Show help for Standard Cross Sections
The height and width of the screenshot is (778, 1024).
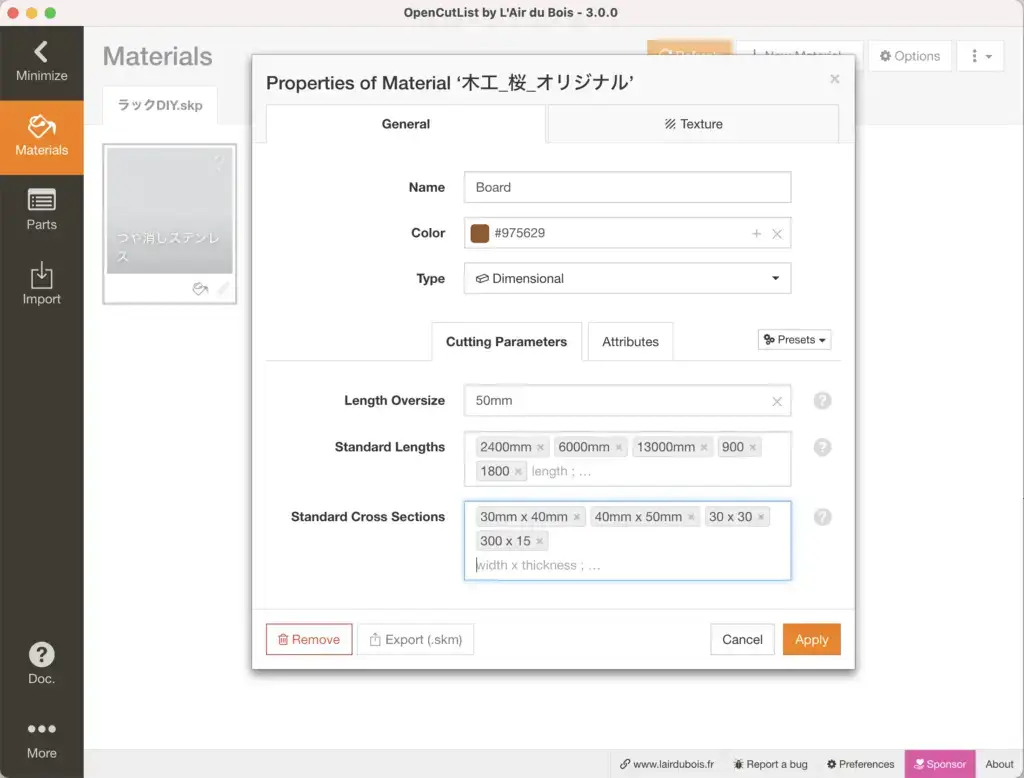822,517
